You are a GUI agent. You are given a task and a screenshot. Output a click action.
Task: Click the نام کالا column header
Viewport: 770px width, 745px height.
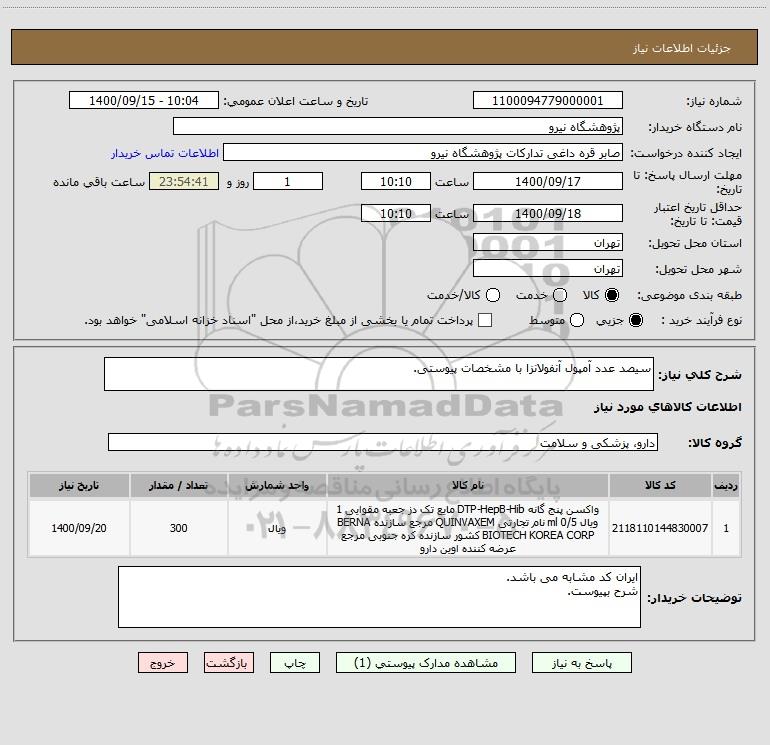[468, 485]
